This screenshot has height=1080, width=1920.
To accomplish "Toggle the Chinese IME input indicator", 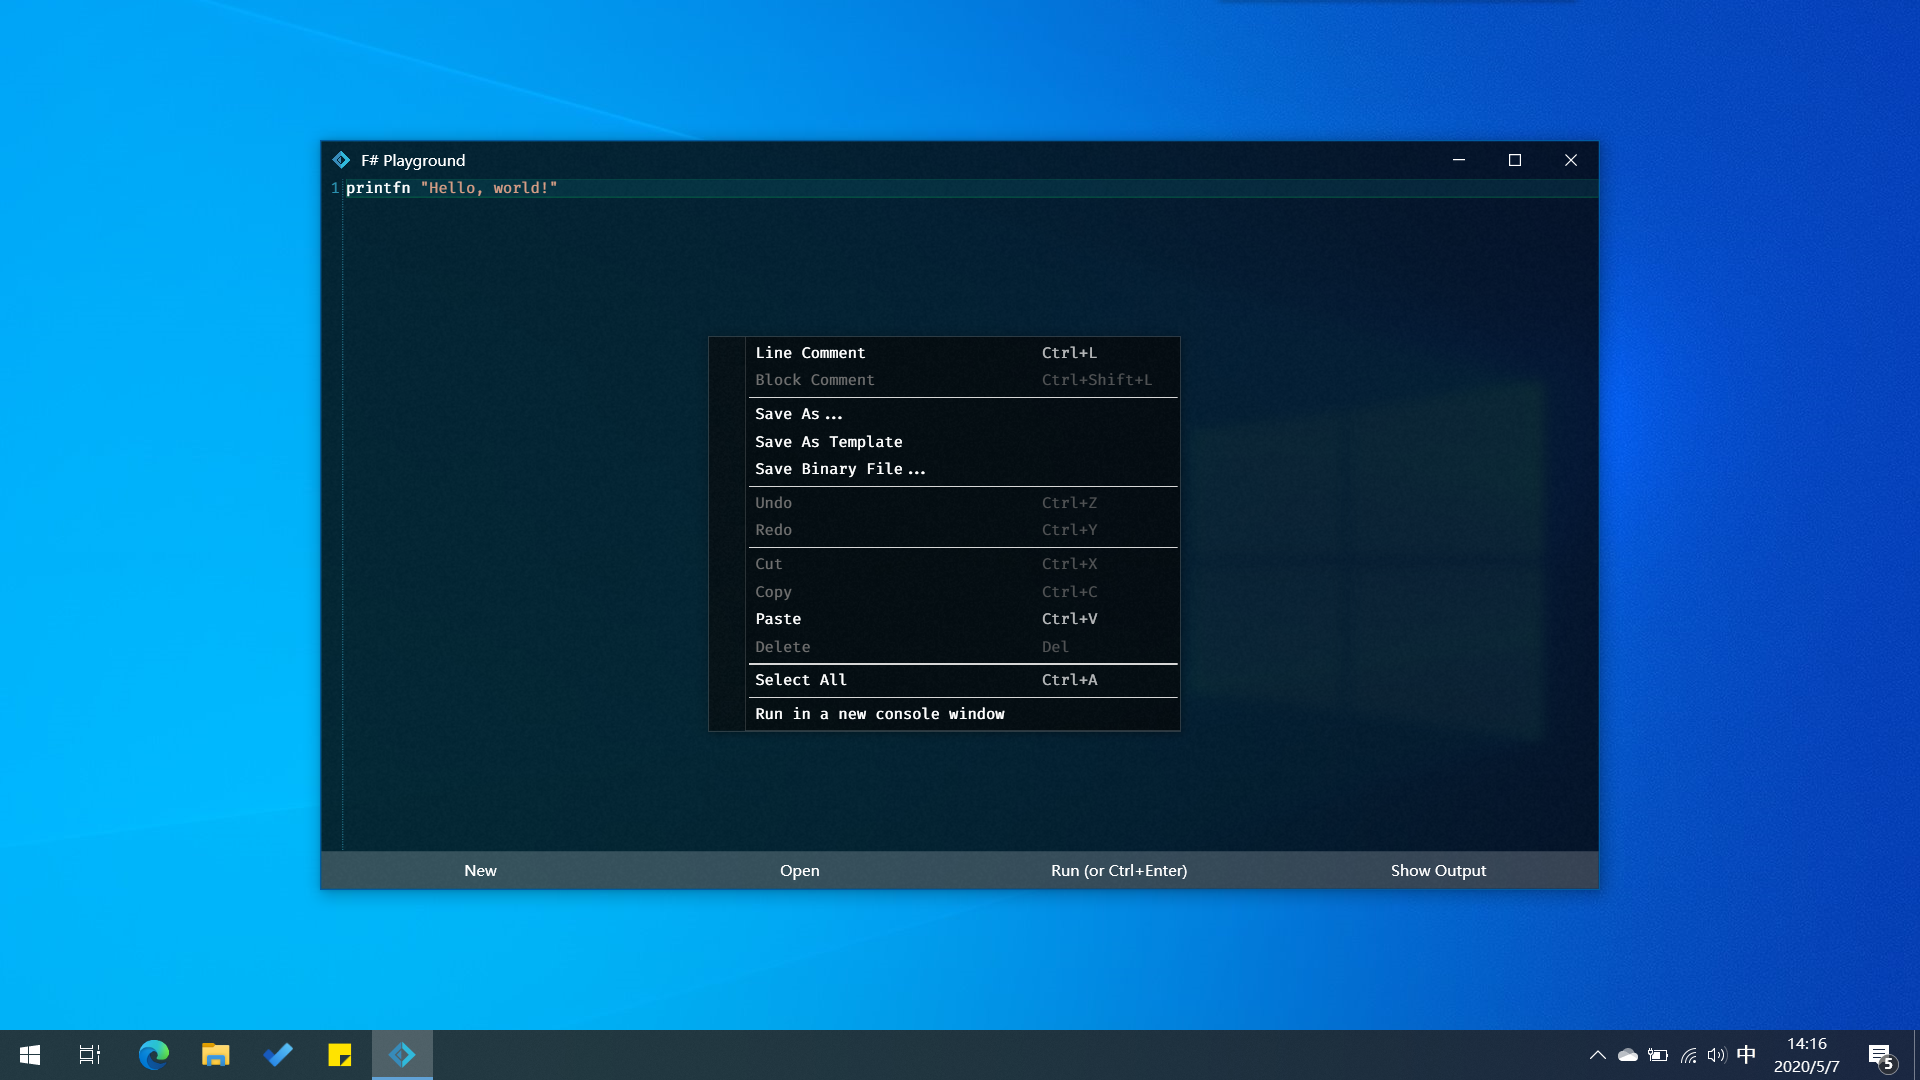I will 1746,1055.
